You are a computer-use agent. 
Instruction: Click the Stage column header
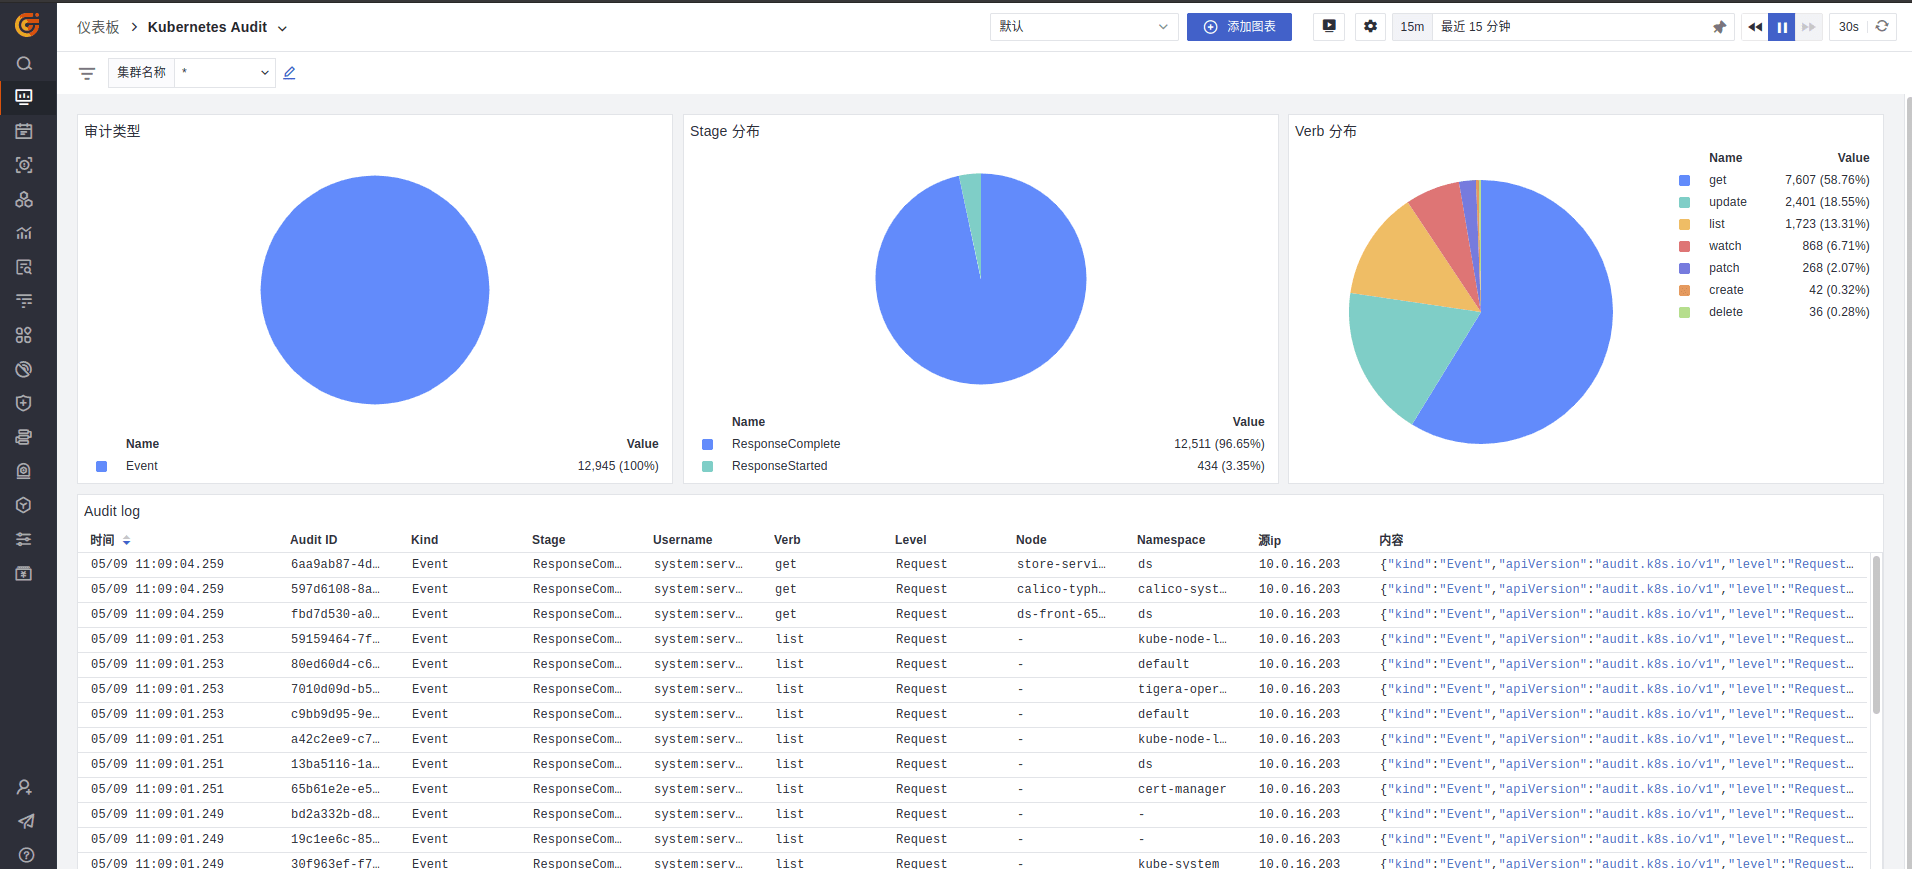pos(549,540)
